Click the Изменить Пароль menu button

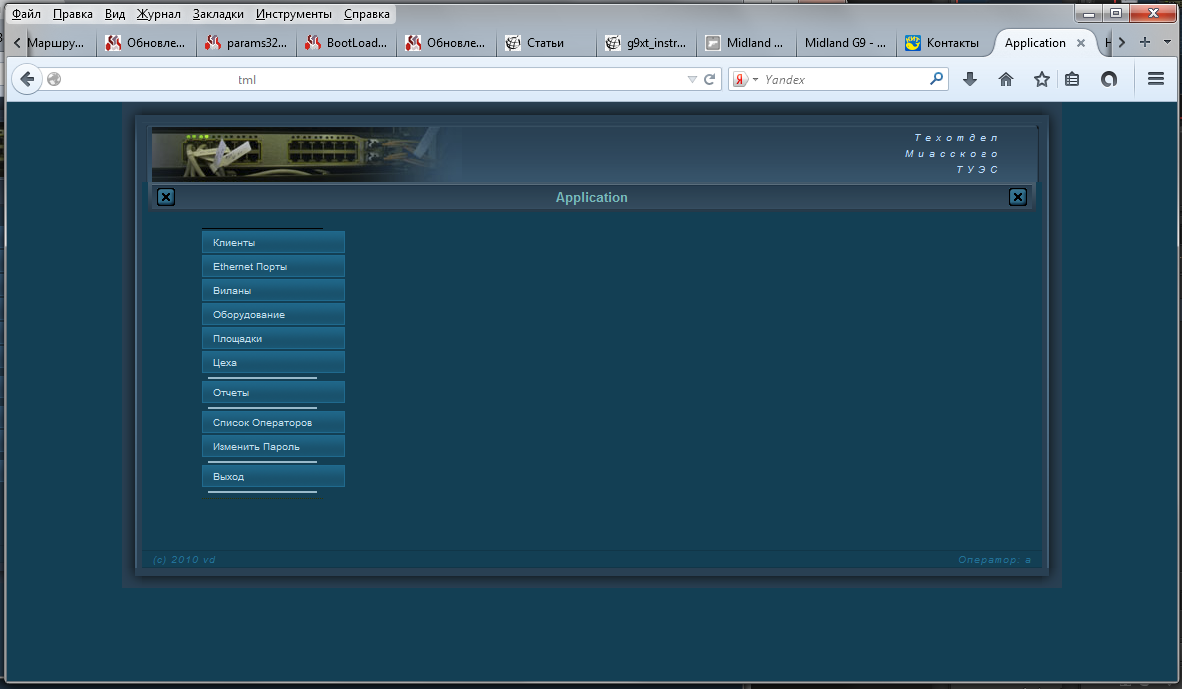[x=273, y=447]
